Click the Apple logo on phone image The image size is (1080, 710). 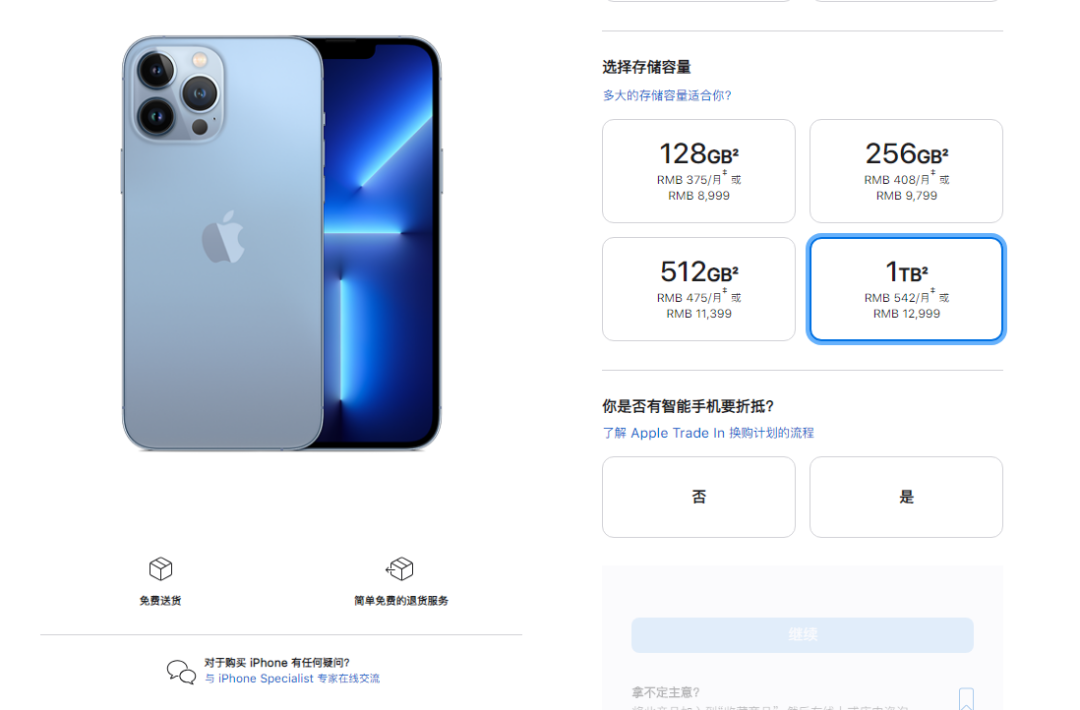click(x=223, y=237)
